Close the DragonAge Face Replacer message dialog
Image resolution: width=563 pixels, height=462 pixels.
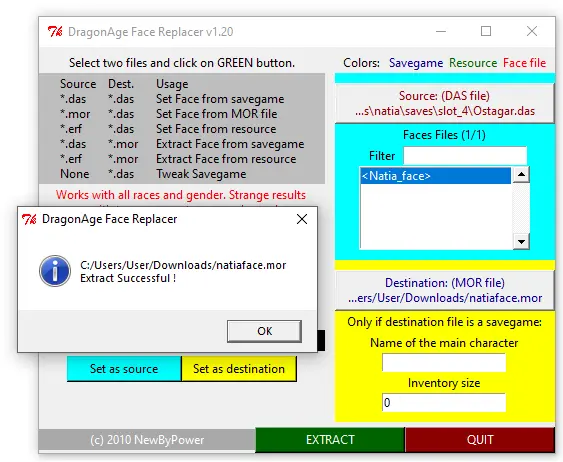click(x=302, y=219)
